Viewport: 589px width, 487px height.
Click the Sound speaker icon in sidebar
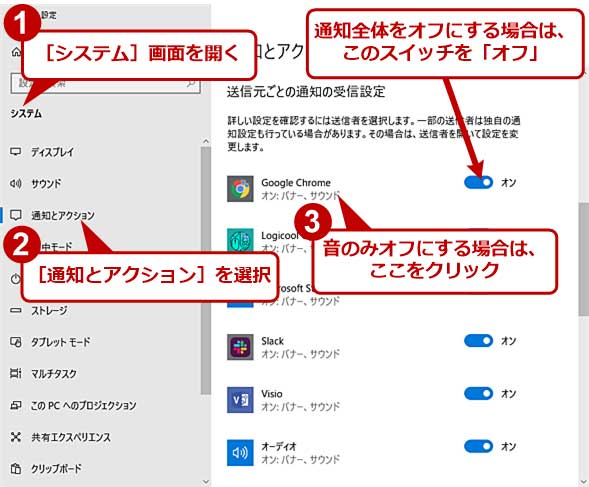[15, 183]
